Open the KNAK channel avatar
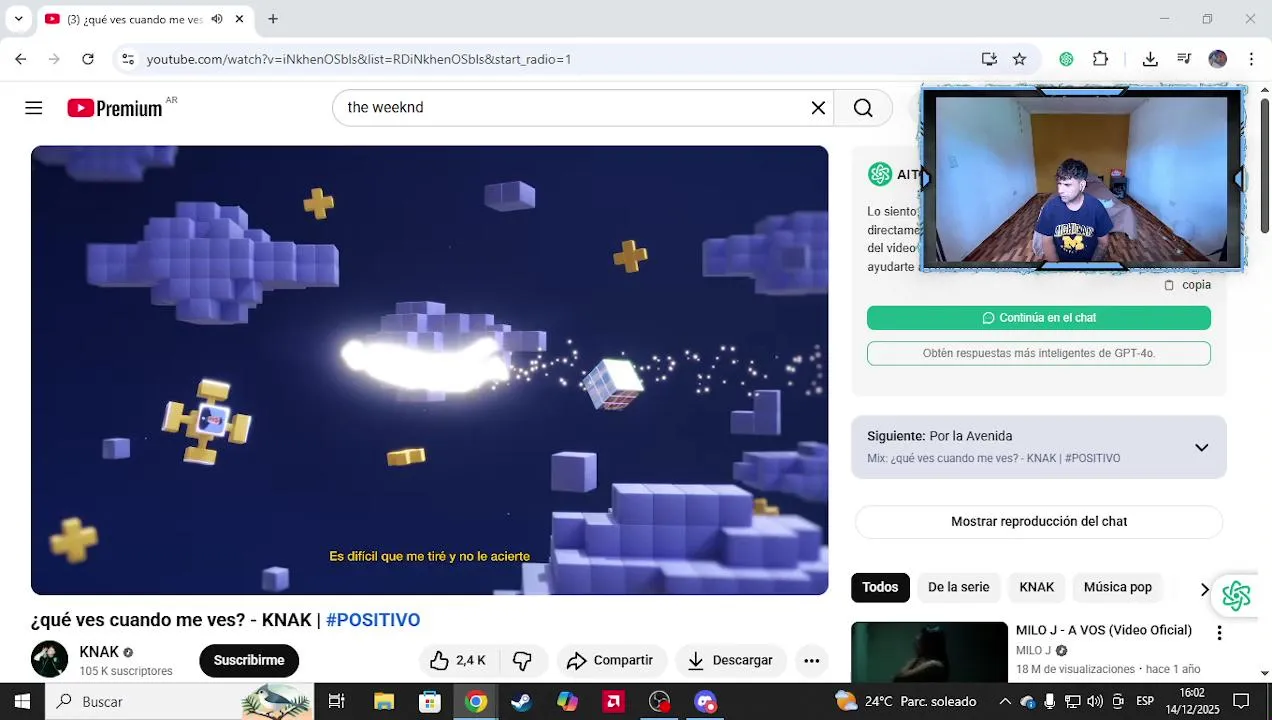The image size is (1272, 720). point(49,660)
